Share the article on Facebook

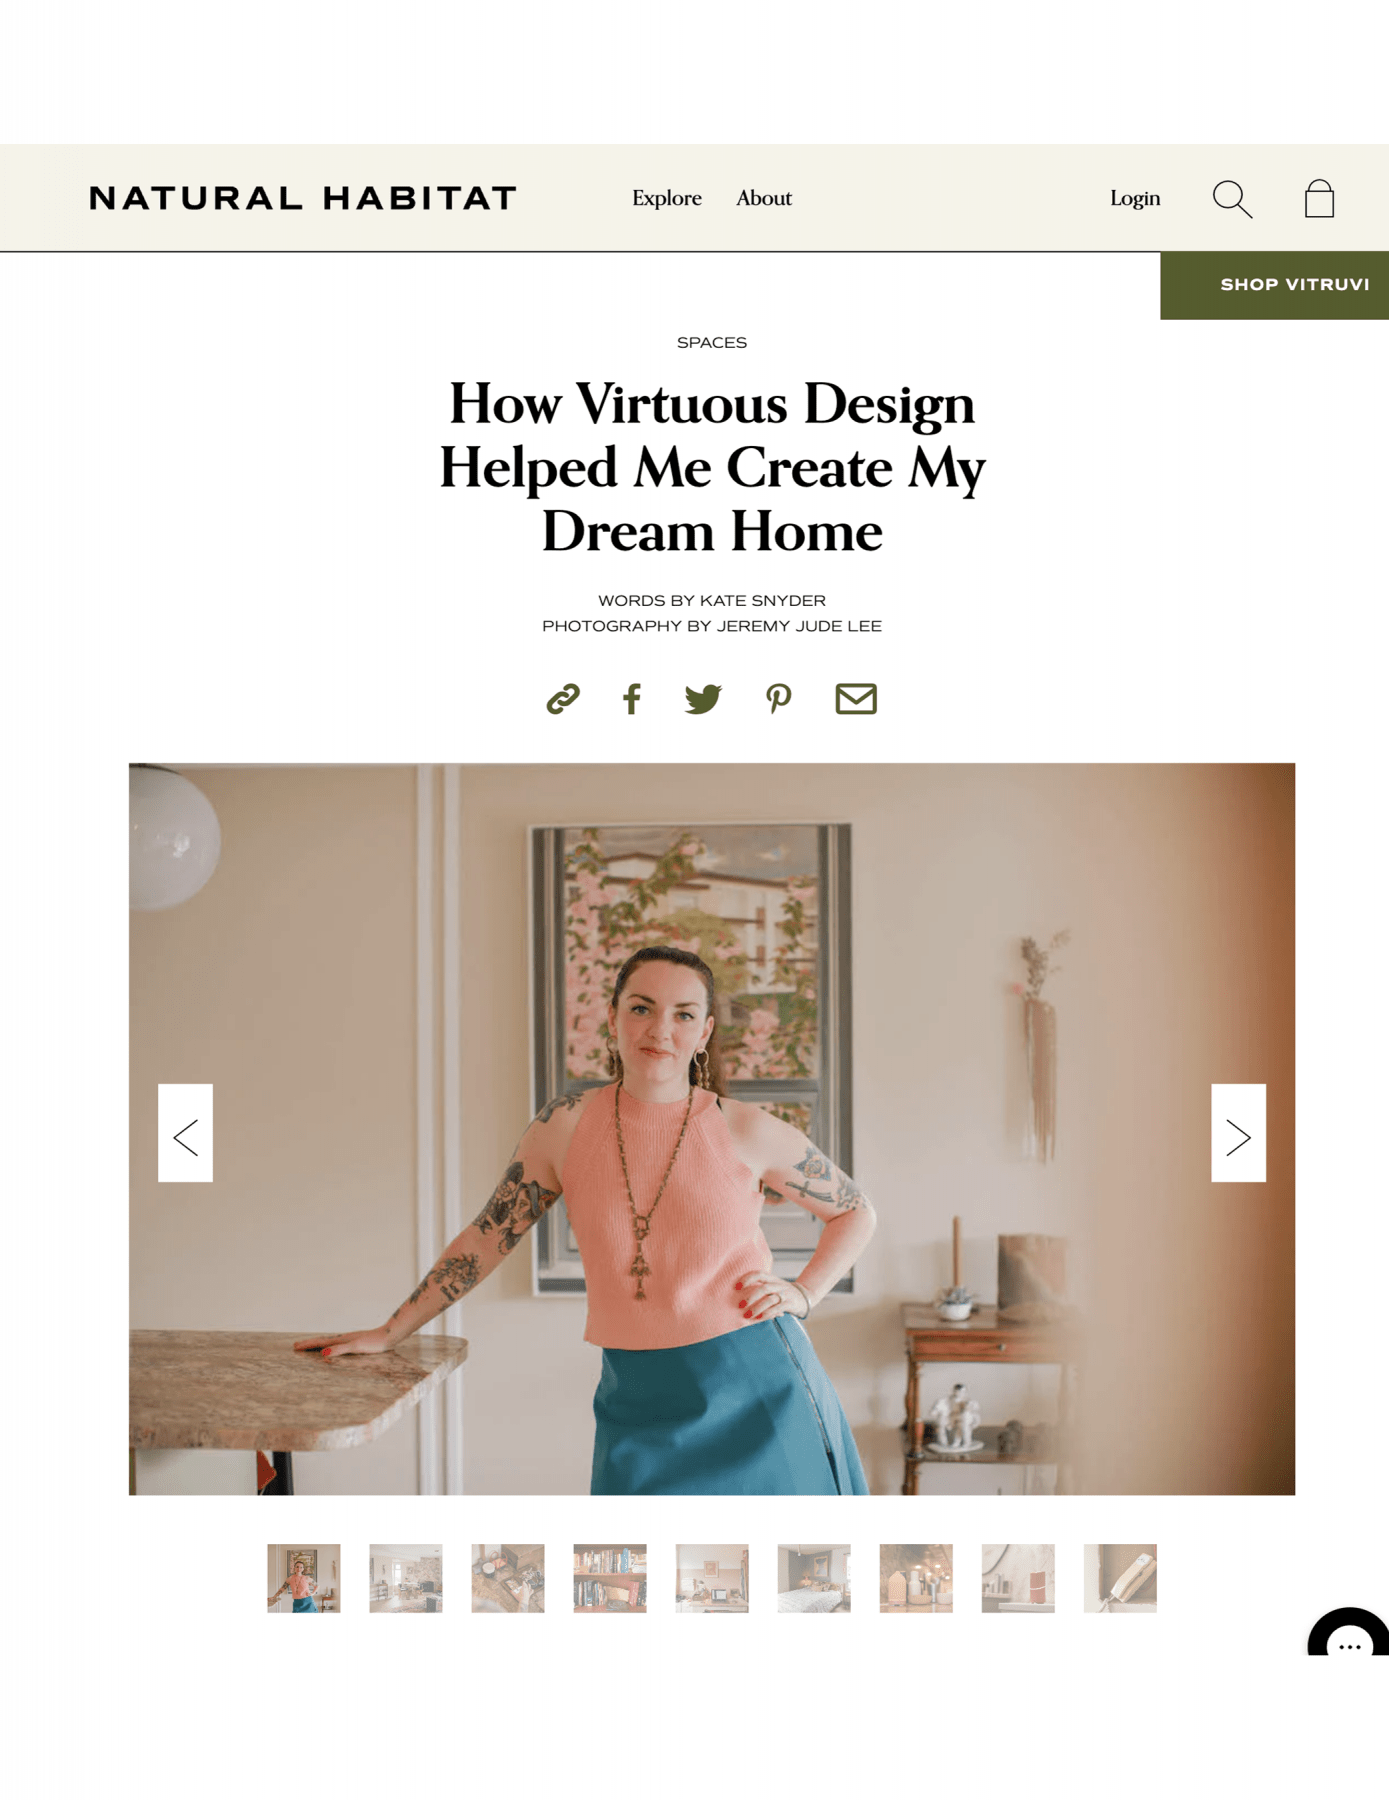point(631,698)
